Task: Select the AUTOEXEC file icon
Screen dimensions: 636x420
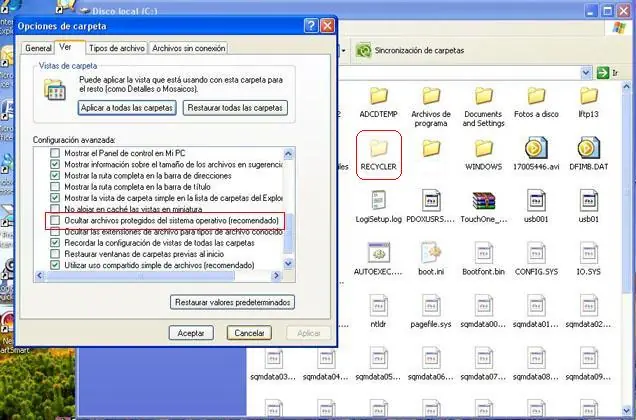Action: [x=378, y=253]
